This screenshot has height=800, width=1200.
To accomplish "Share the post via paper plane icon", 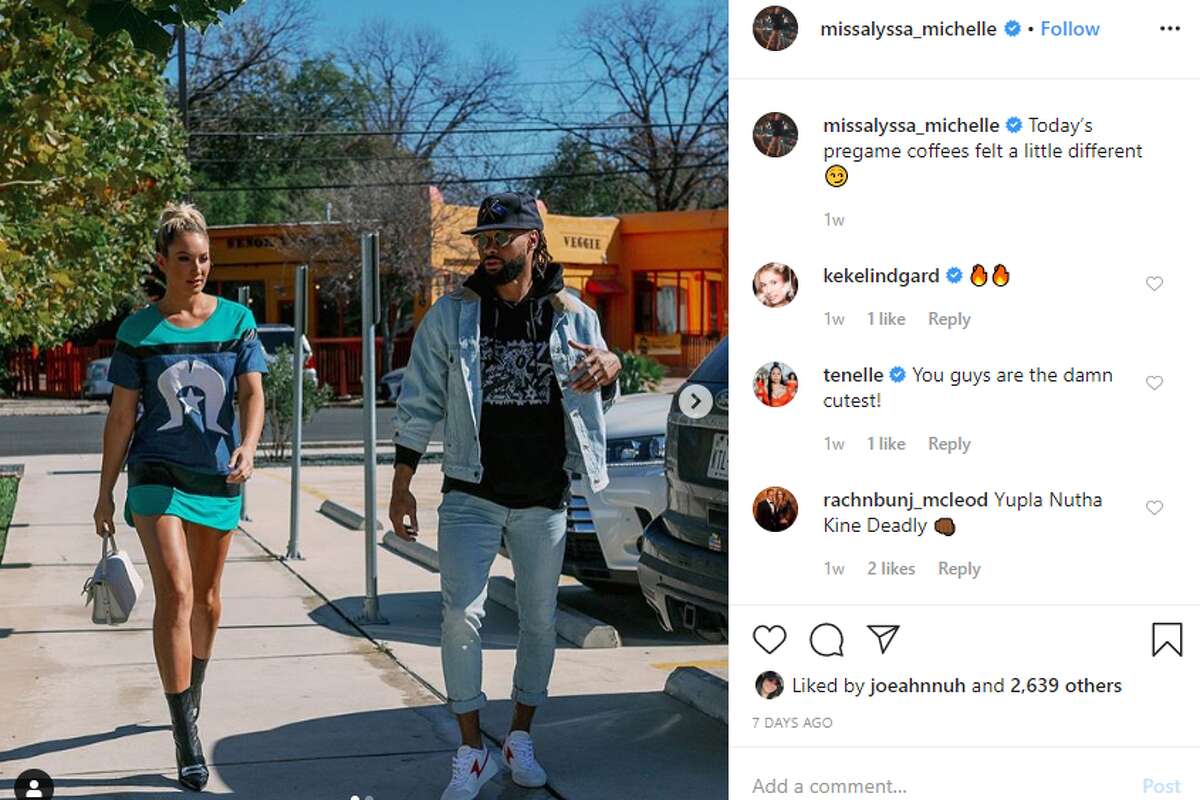I will 883,639.
